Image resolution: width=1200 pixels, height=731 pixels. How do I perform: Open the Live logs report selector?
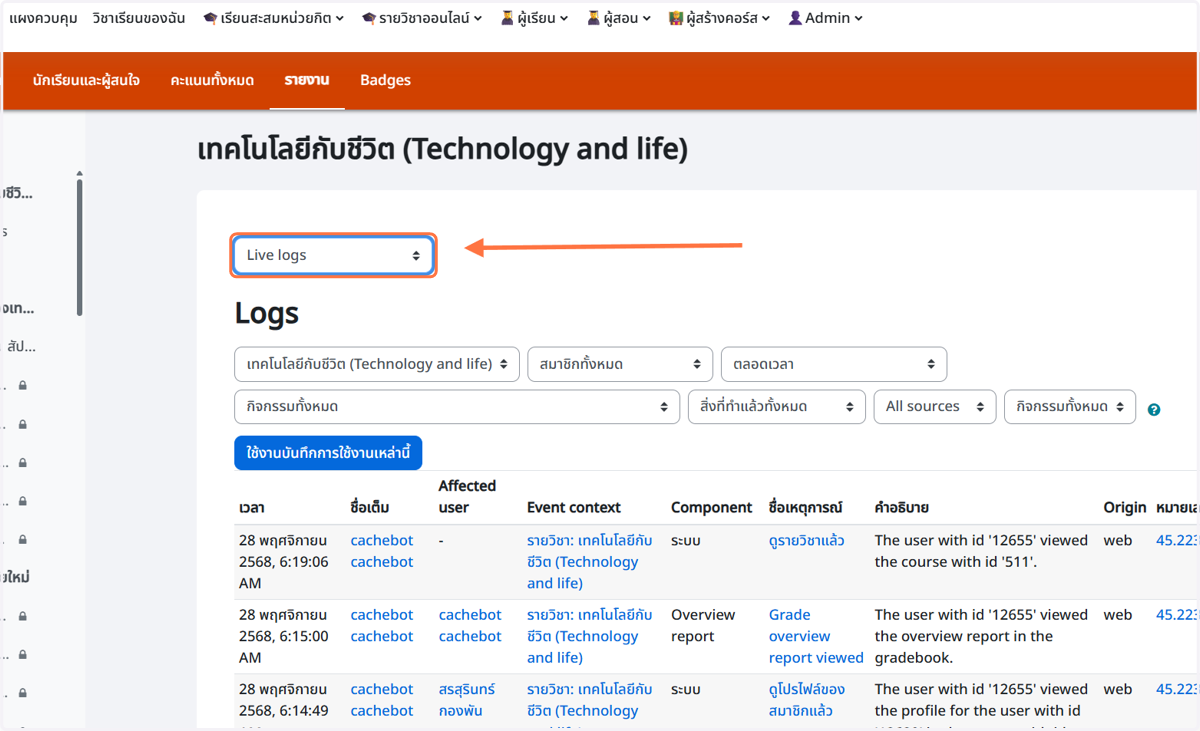tap(333, 255)
